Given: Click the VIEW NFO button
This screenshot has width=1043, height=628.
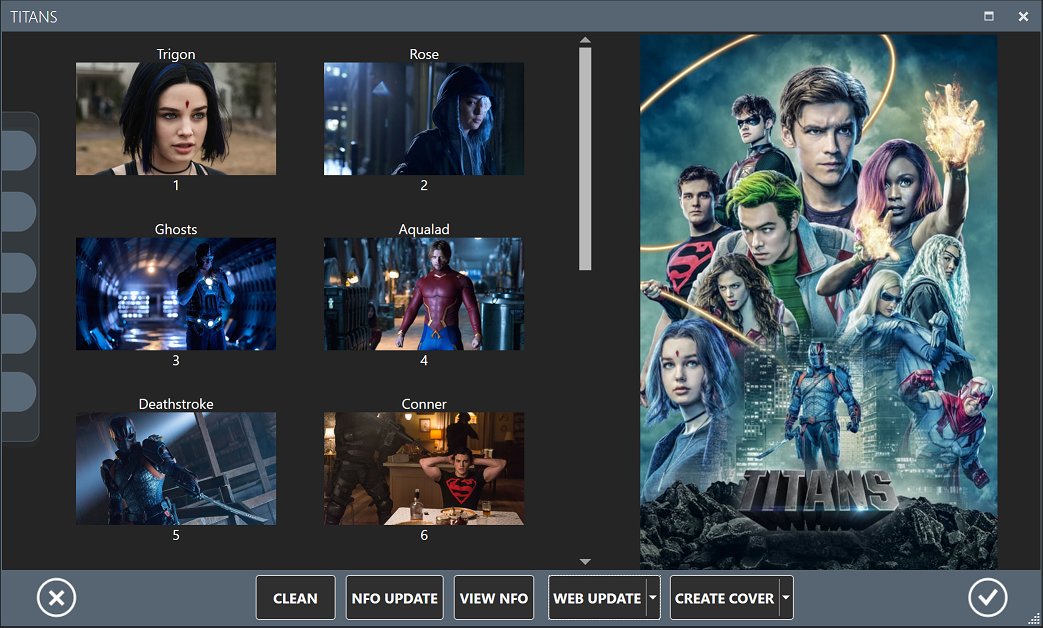Looking at the screenshot, I should tap(494, 597).
